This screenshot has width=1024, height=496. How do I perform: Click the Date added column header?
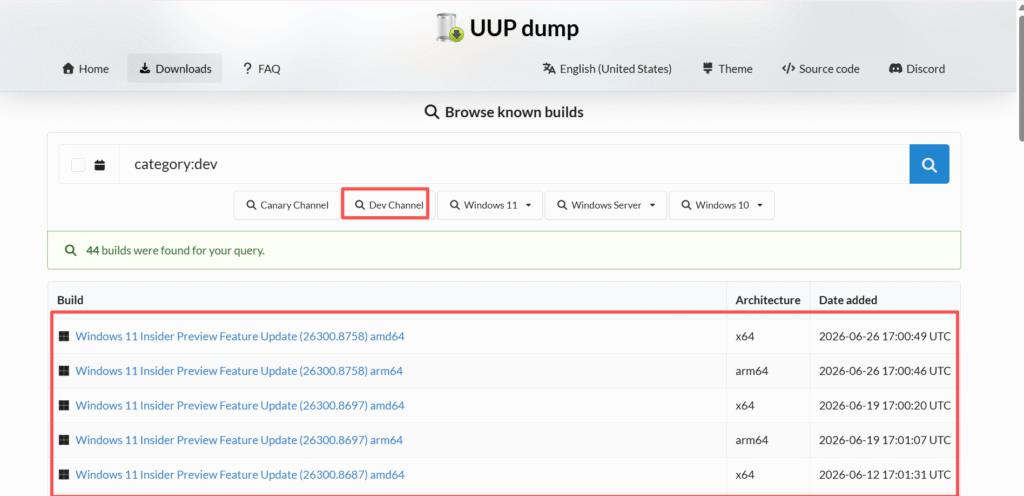[848, 300]
